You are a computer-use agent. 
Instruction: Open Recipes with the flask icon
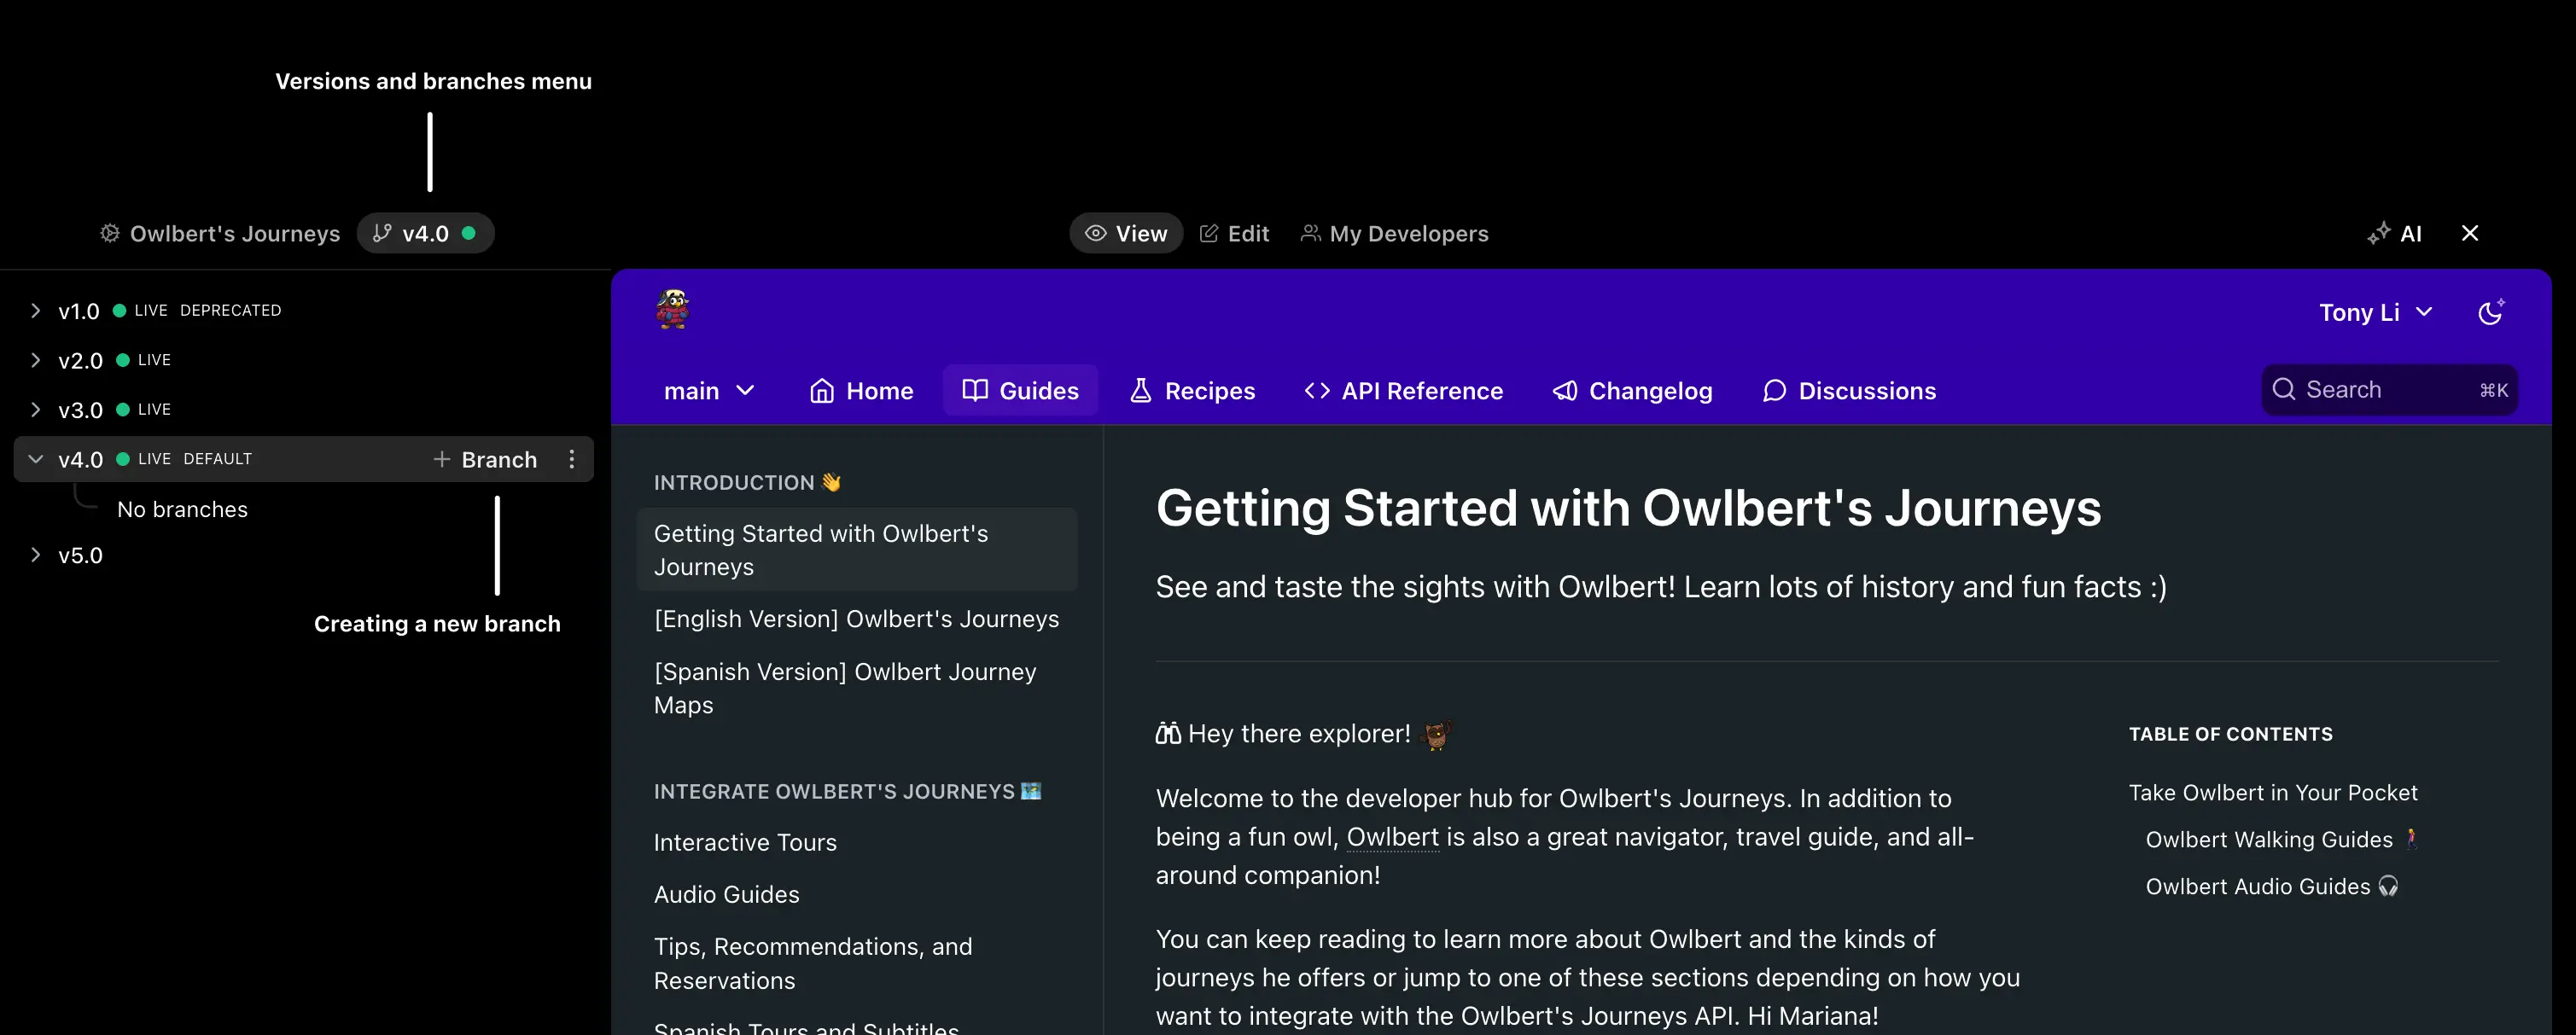[x=1192, y=391]
